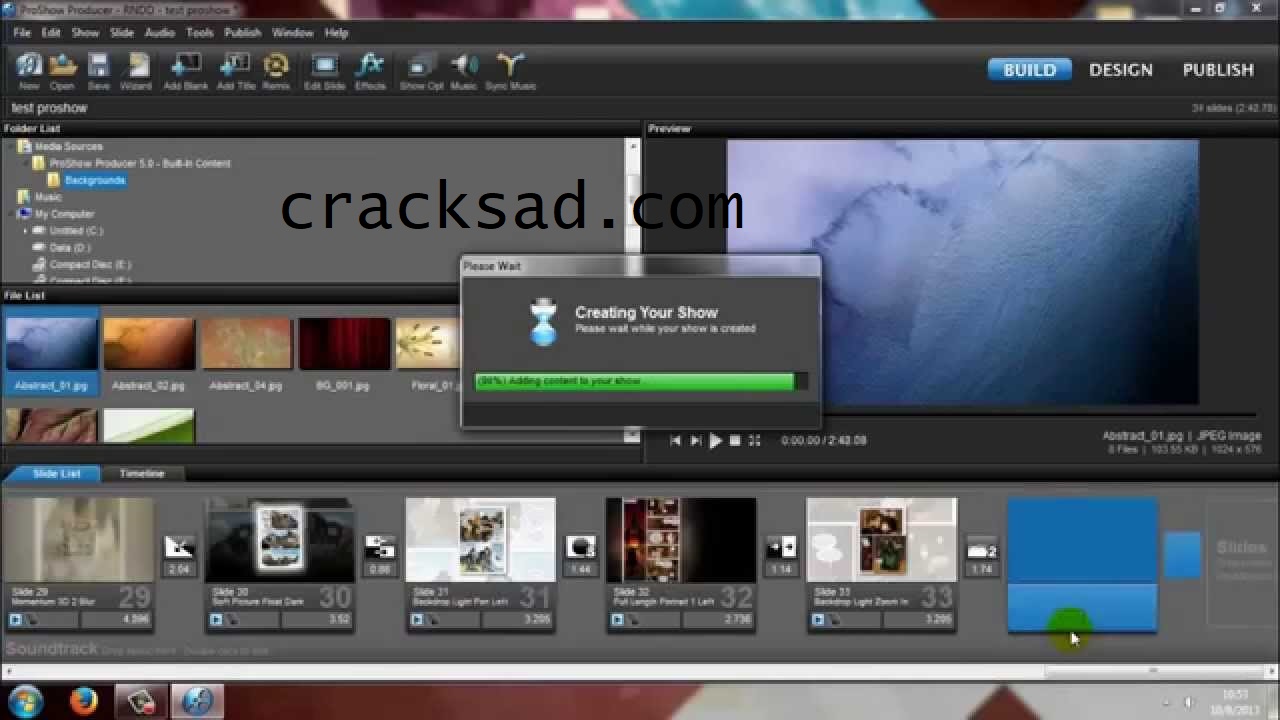Select Data (D:) drive in Folder List
This screenshot has height=720, width=1280.
click(x=69, y=248)
